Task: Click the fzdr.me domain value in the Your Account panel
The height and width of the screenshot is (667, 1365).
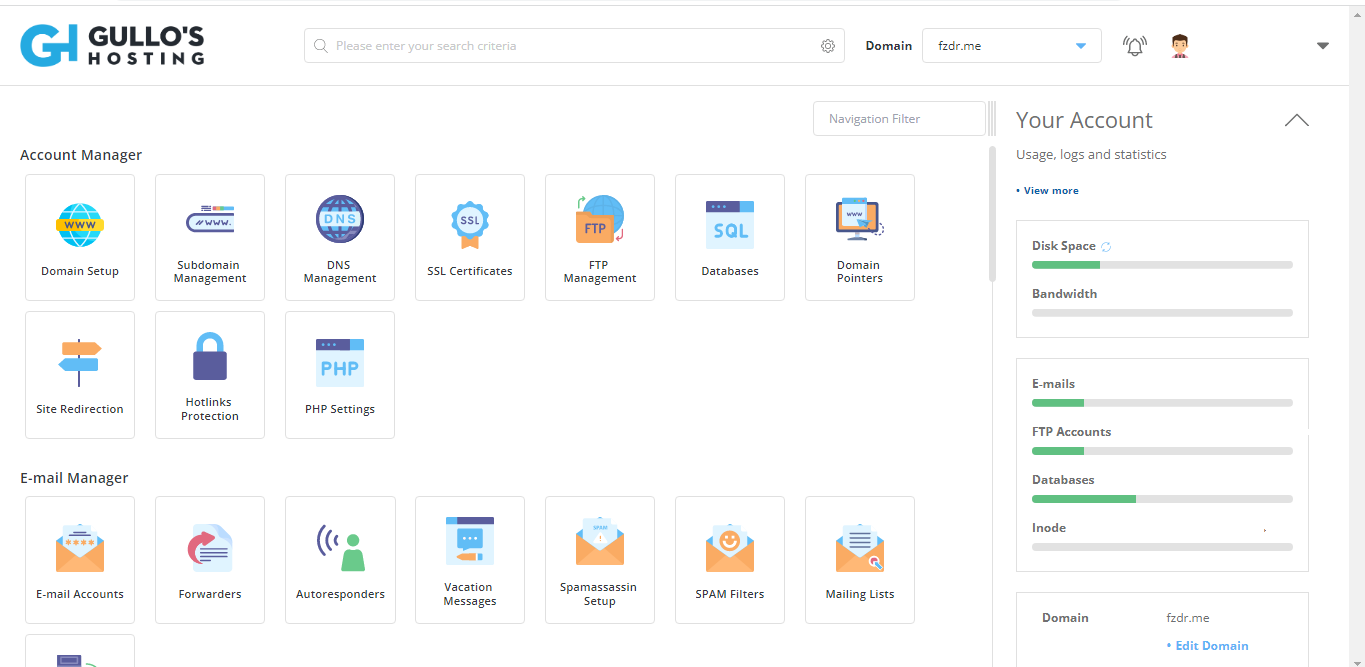Action: coord(1188,618)
